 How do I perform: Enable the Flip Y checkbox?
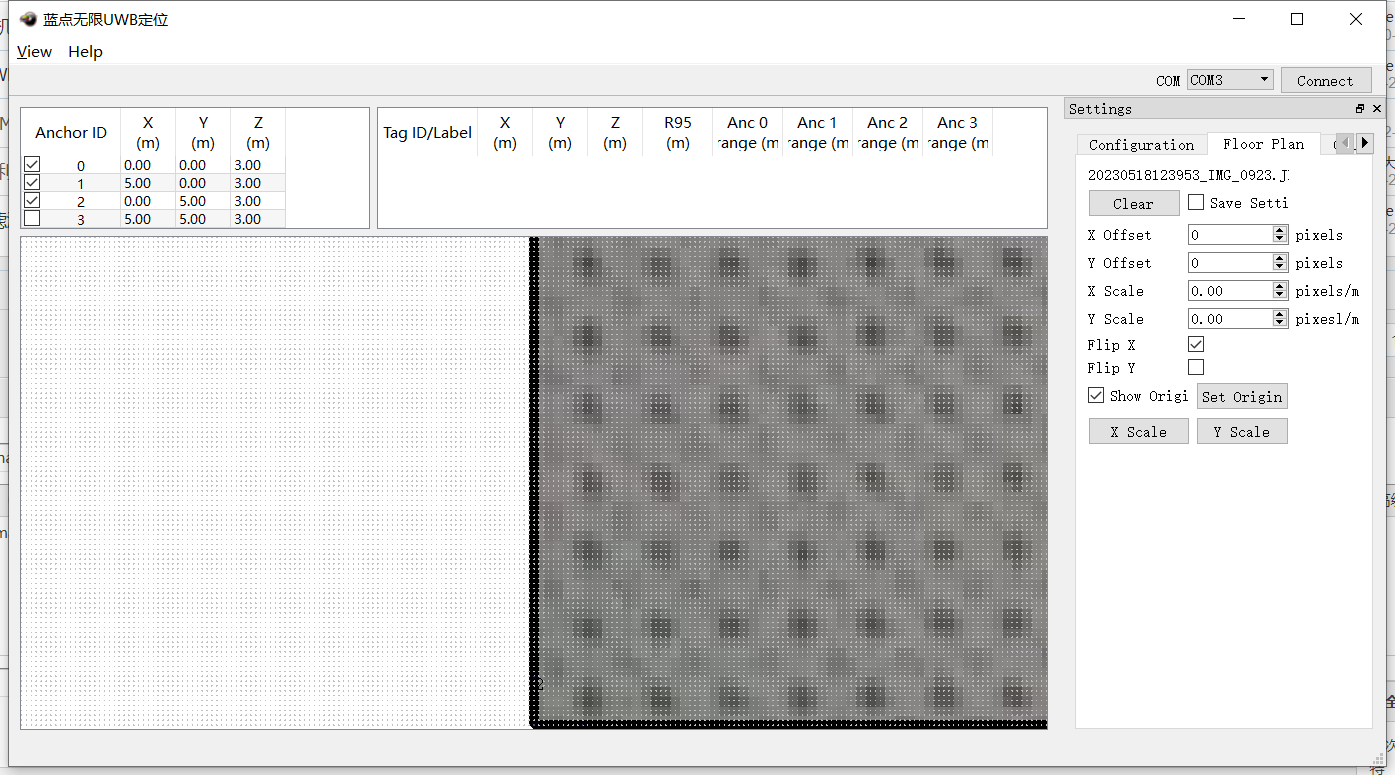[x=1196, y=367]
